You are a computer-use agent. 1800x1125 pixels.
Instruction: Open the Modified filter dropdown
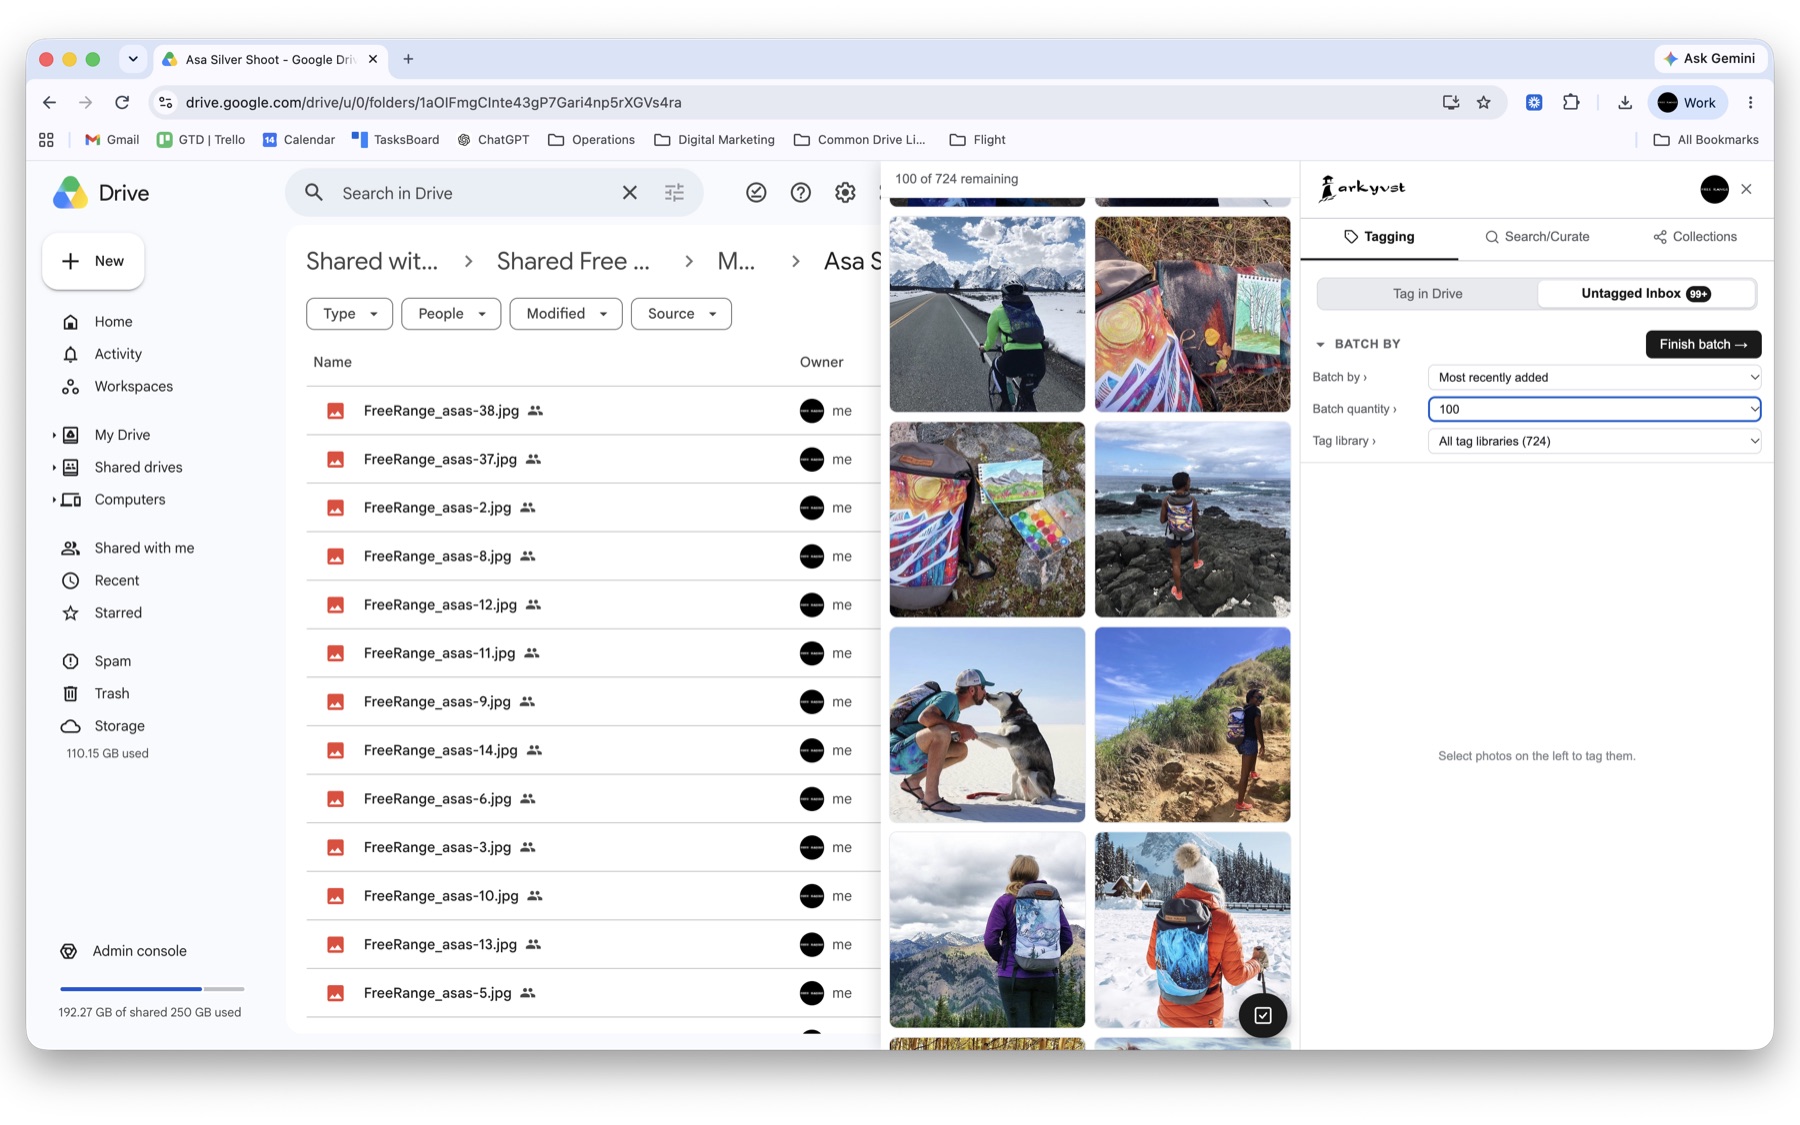pos(566,314)
